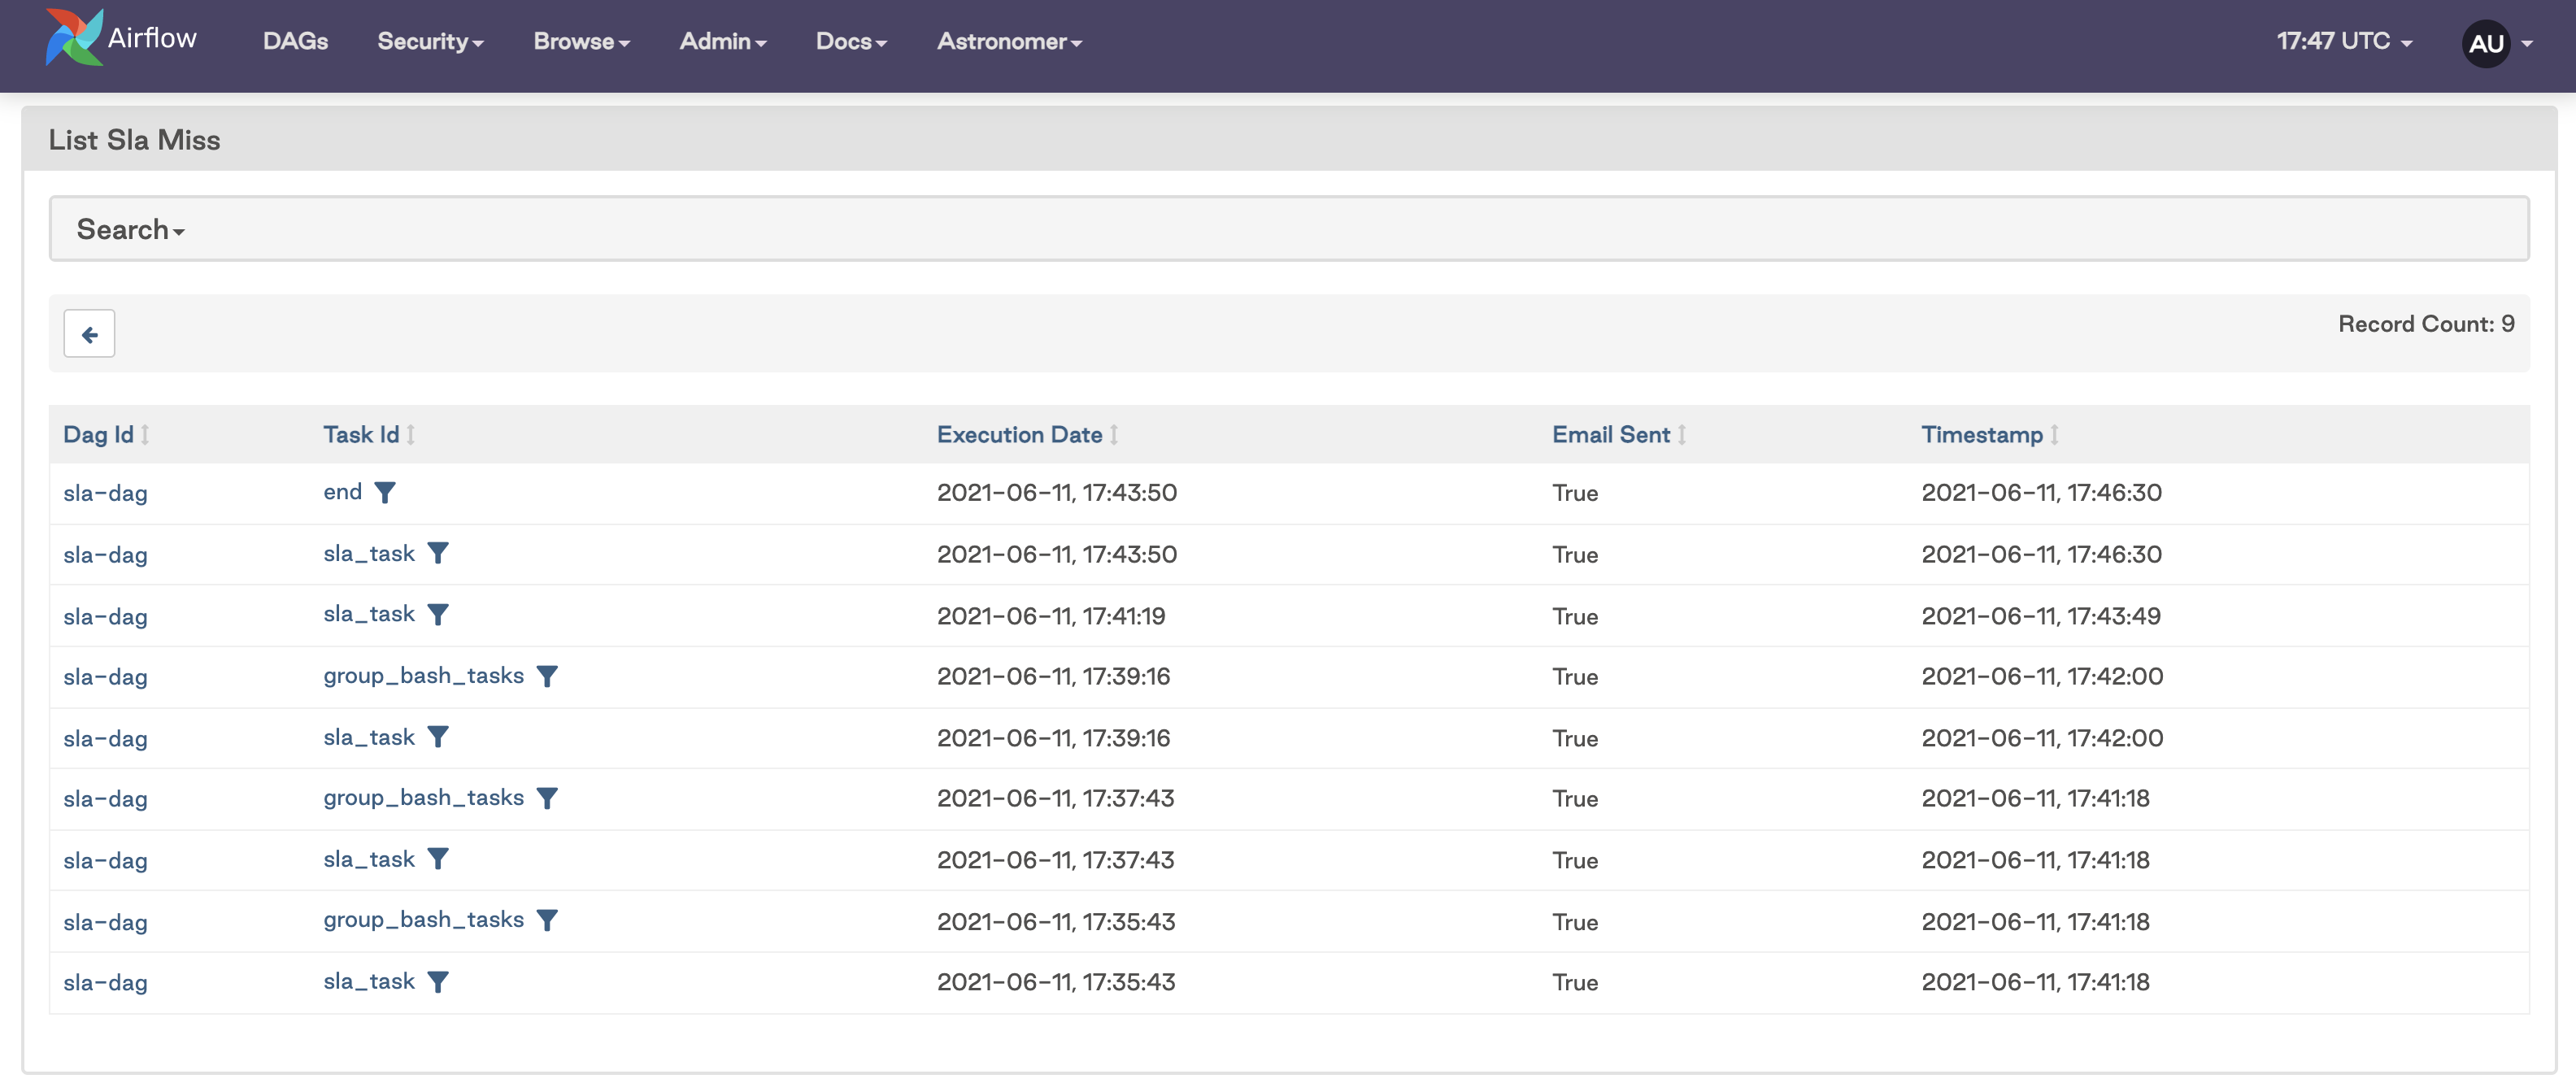Click filter icon in last group_bash_tasks row

pos(547,920)
